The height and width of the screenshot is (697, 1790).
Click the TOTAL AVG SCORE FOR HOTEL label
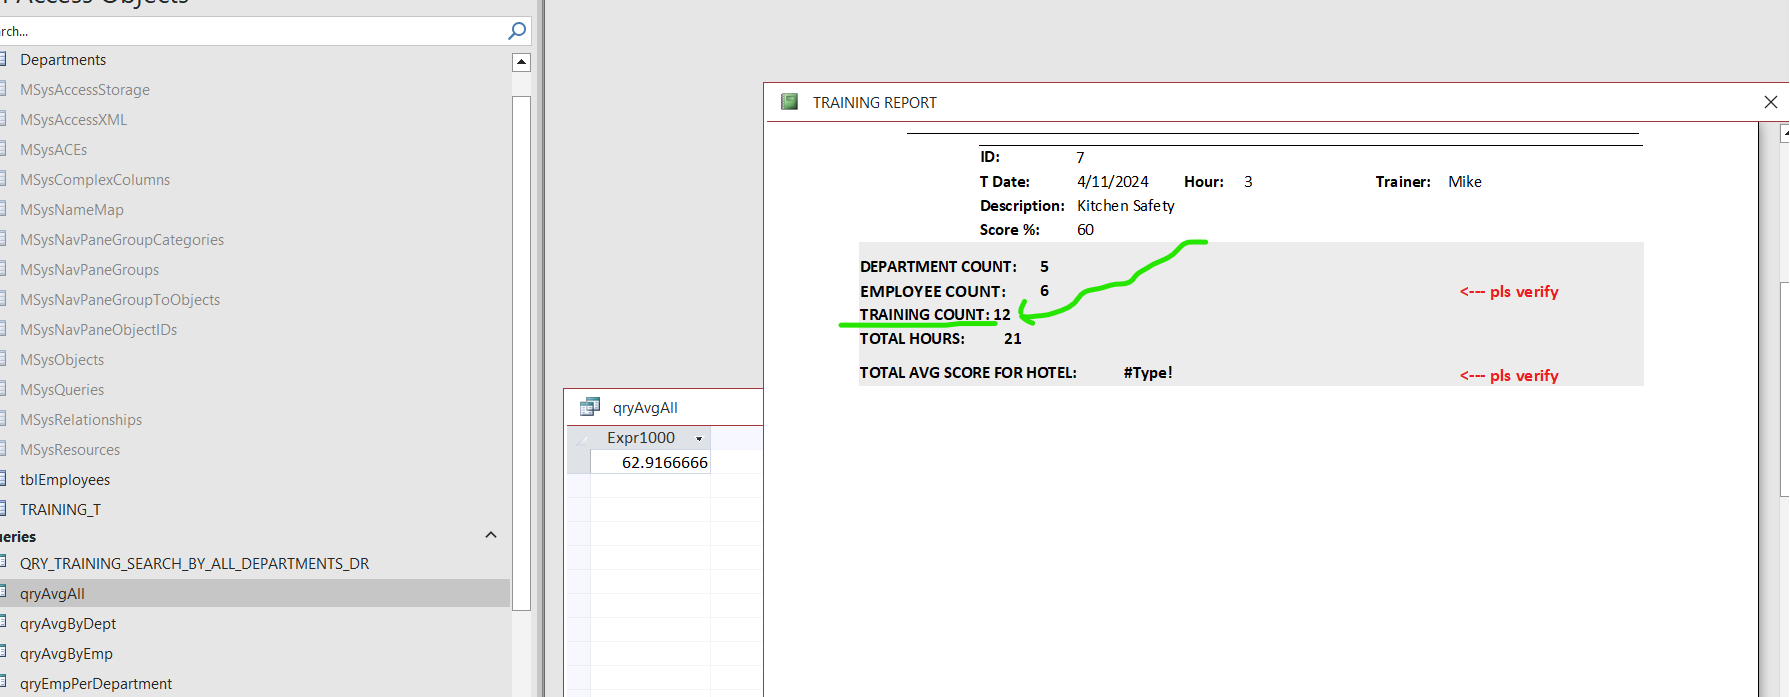(968, 373)
